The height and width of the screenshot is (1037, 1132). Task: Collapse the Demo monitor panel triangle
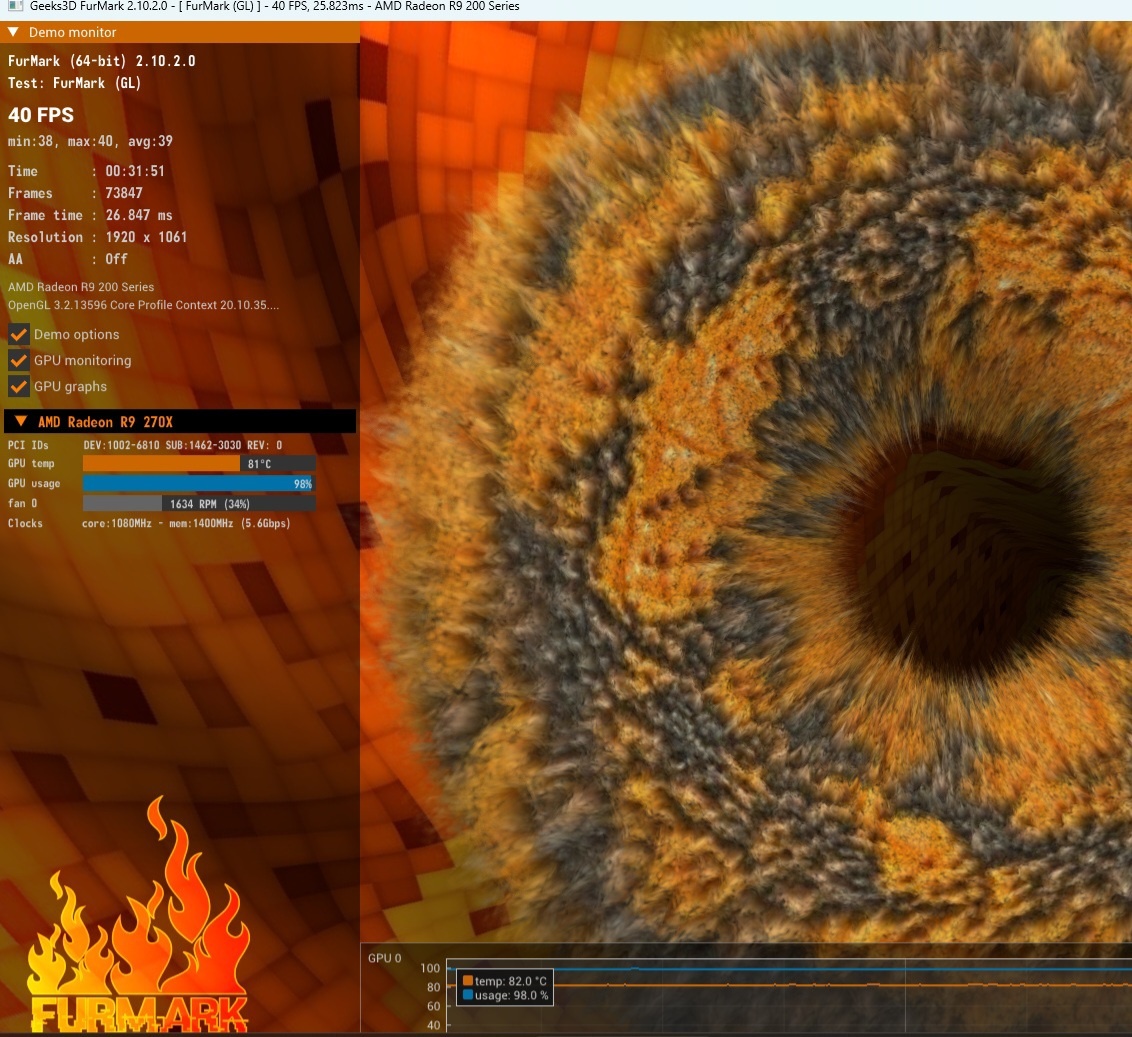pyautogui.click(x=13, y=32)
